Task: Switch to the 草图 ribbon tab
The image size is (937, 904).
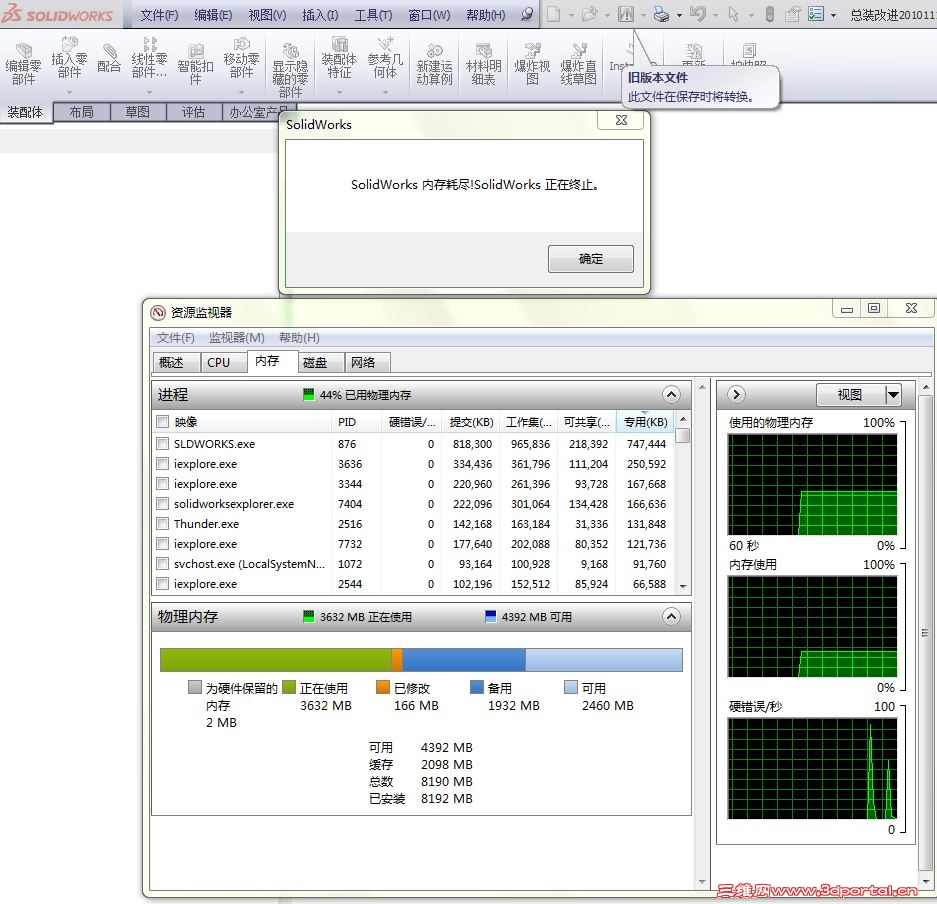Action: pos(137,112)
